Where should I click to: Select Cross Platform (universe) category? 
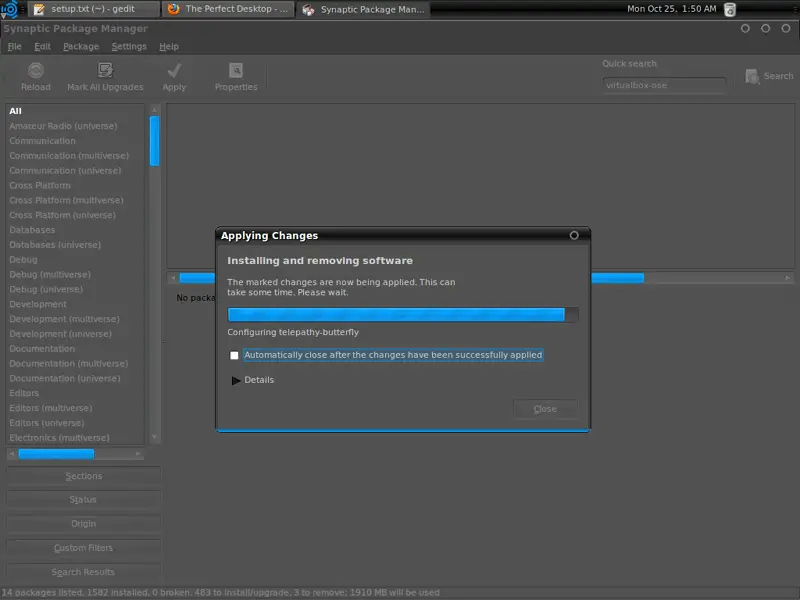point(76,215)
